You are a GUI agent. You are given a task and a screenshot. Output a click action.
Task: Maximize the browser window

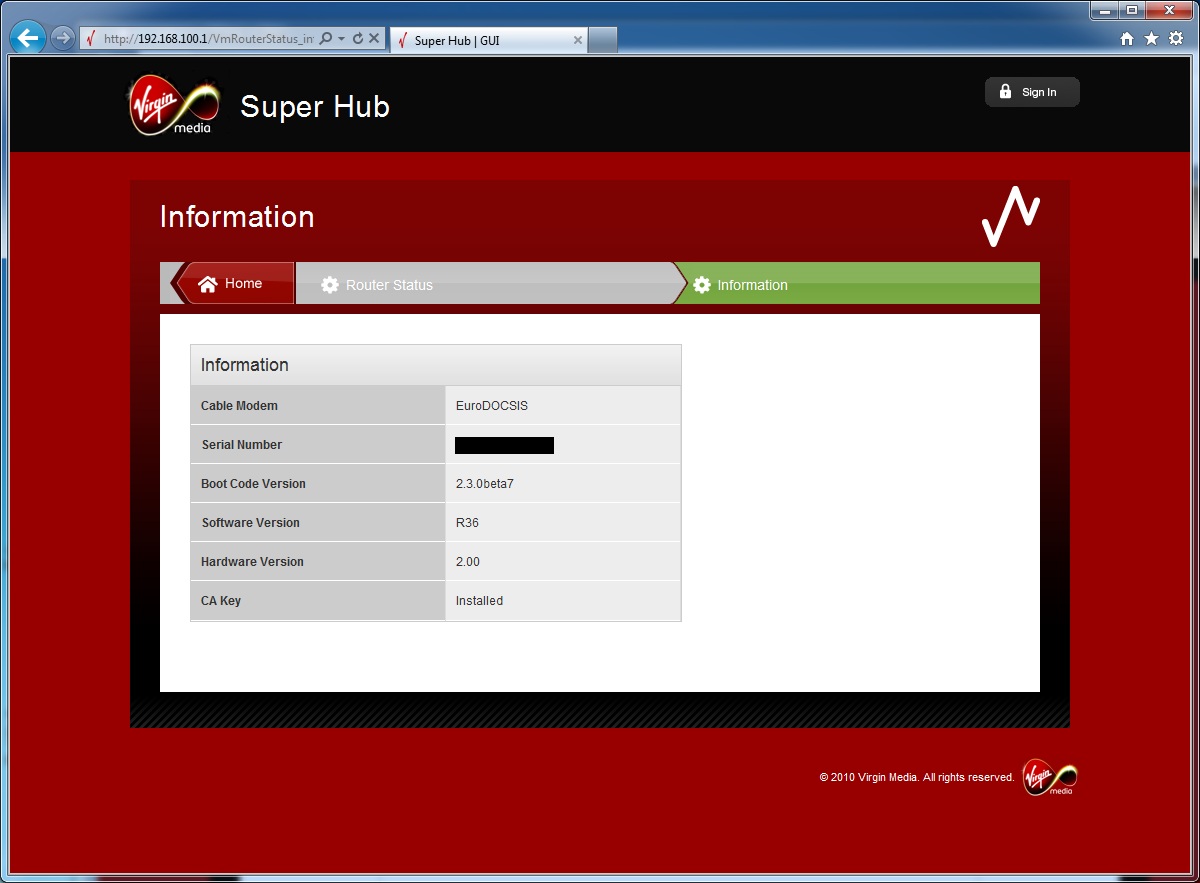1132,10
